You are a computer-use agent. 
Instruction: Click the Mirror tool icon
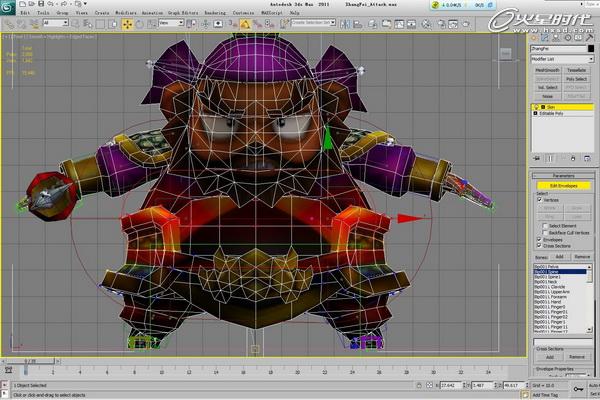coord(345,24)
